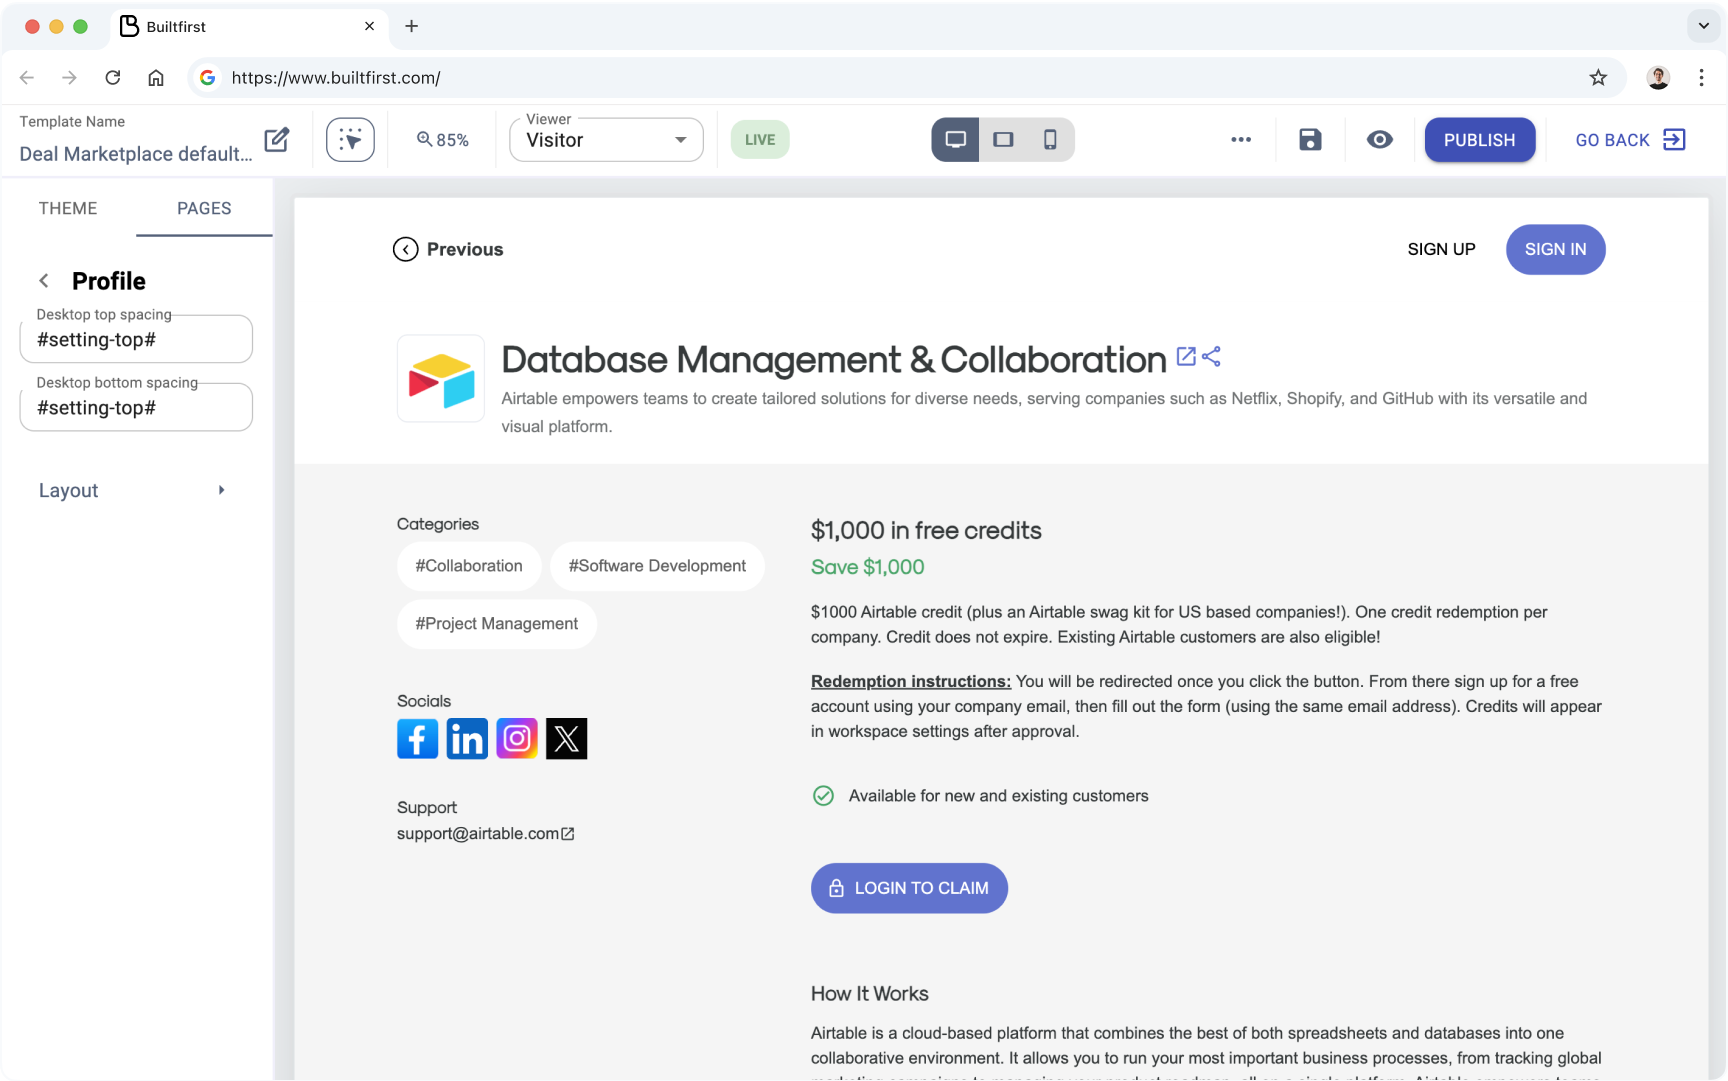This screenshot has height=1081, width=1728.
Task: Select the #Software Development category tag
Action: click(657, 566)
